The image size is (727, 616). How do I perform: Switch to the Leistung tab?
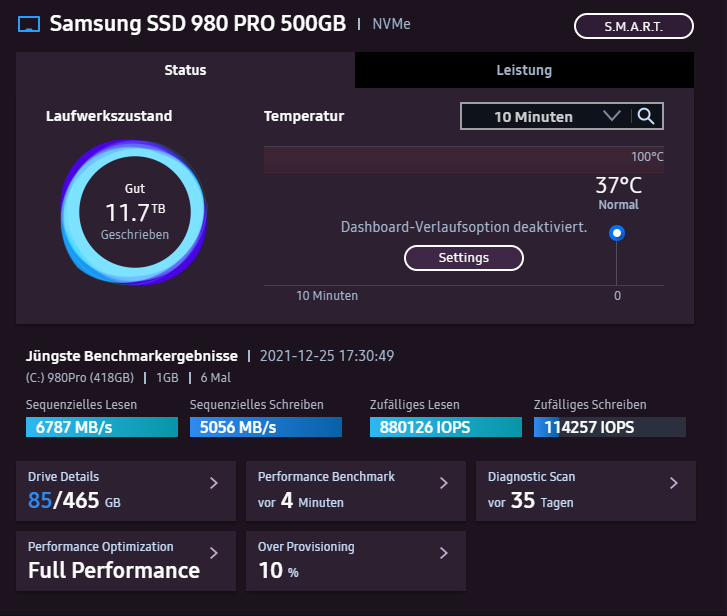(524, 70)
